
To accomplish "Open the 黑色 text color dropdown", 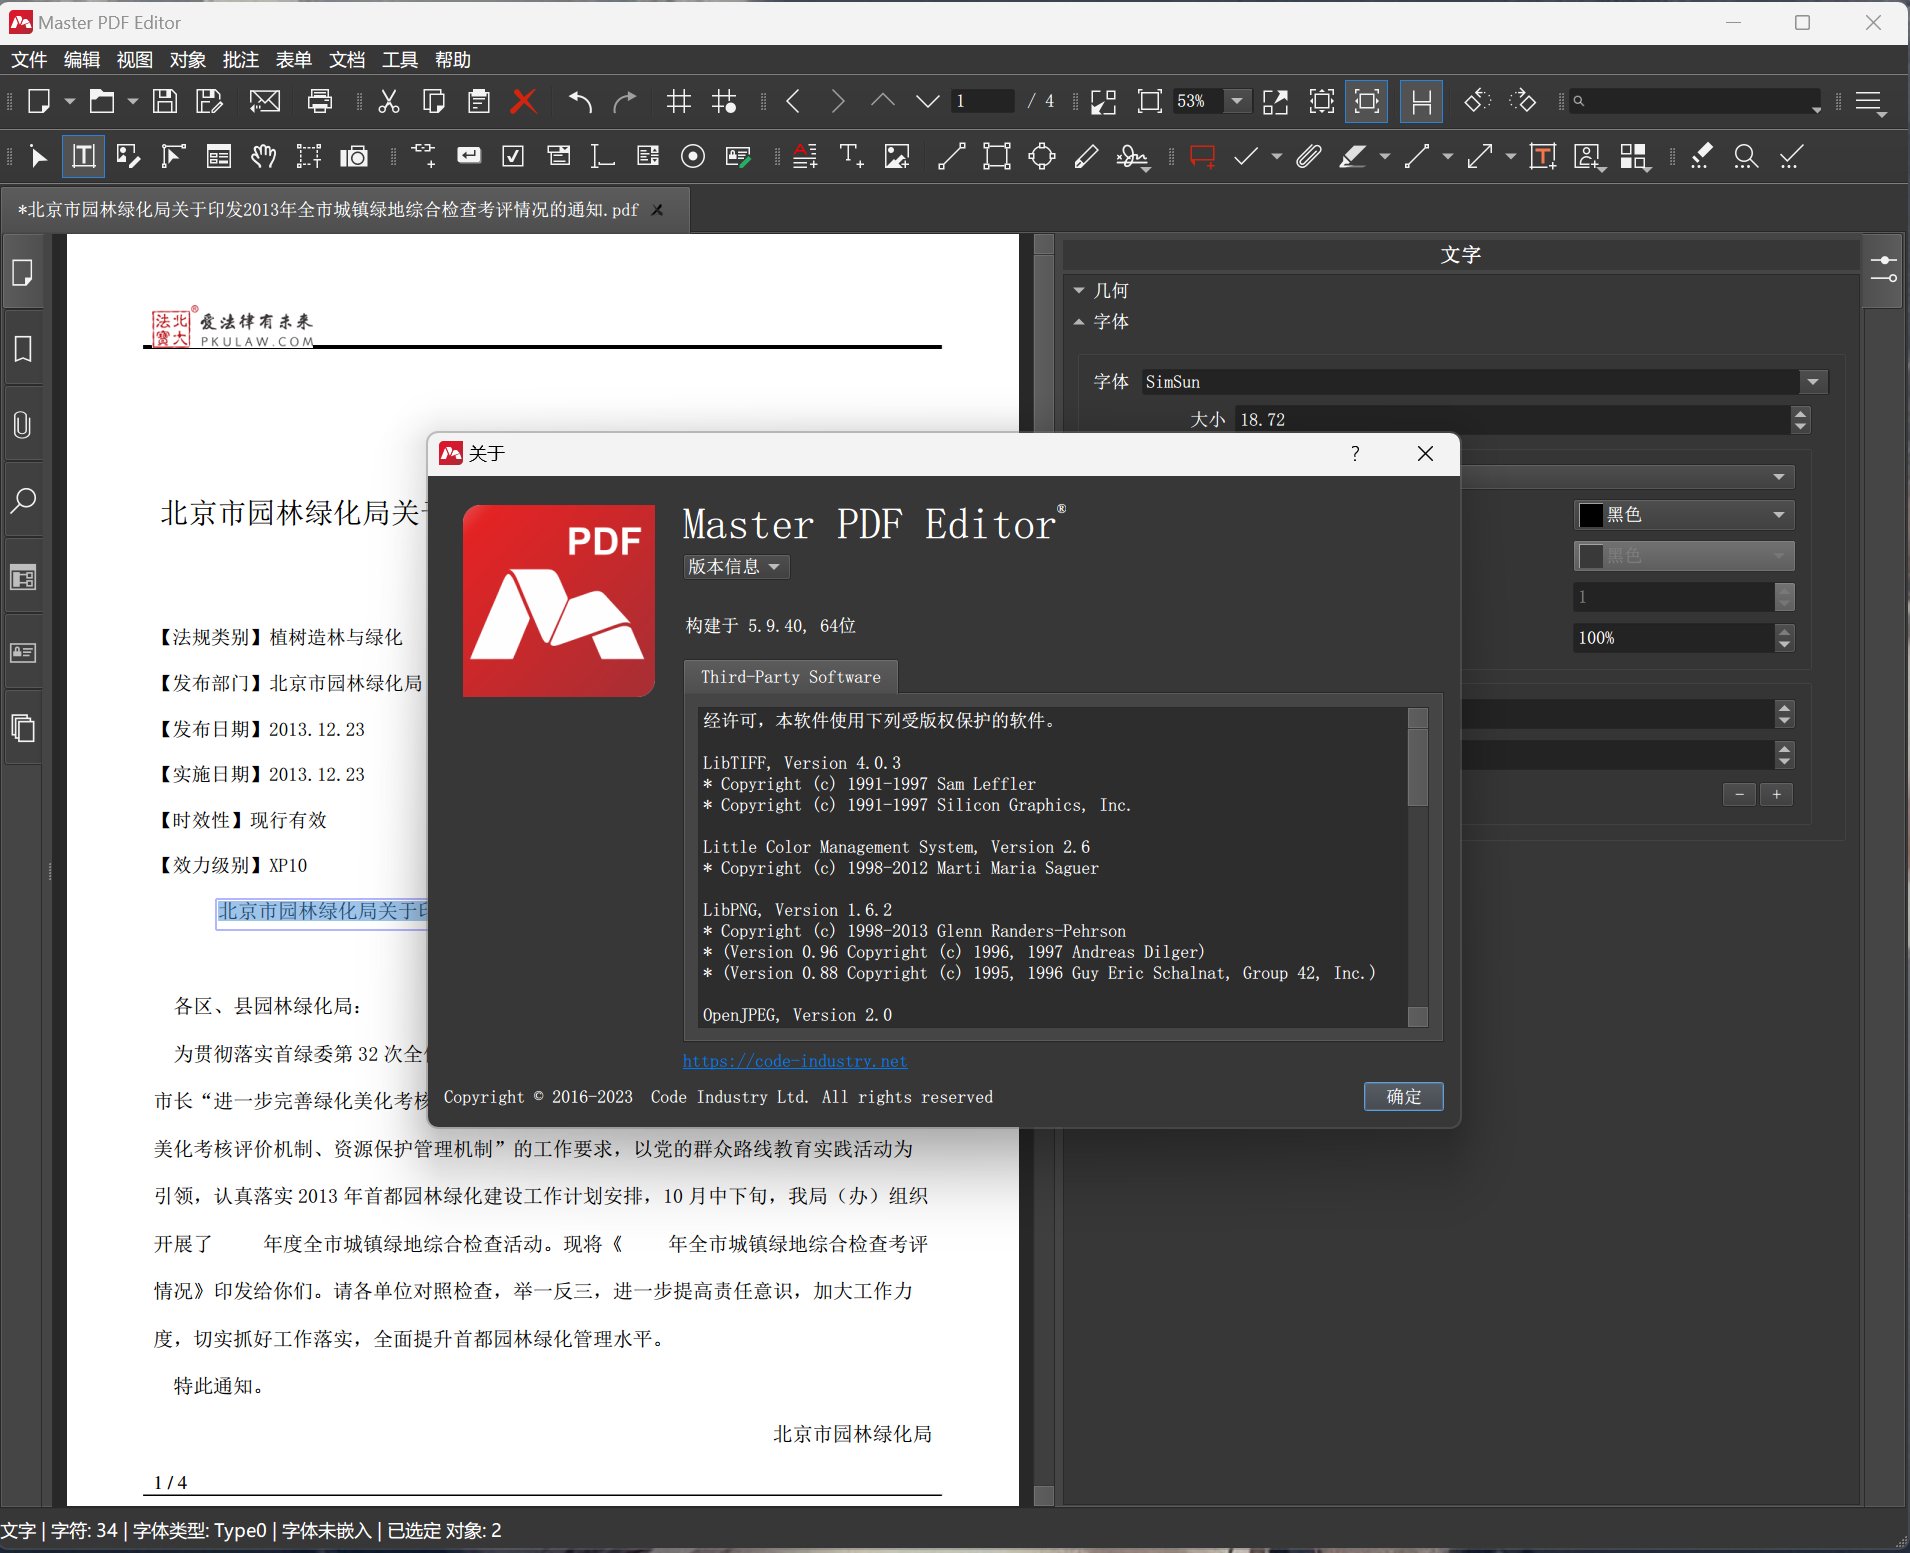I will [x=1684, y=515].
